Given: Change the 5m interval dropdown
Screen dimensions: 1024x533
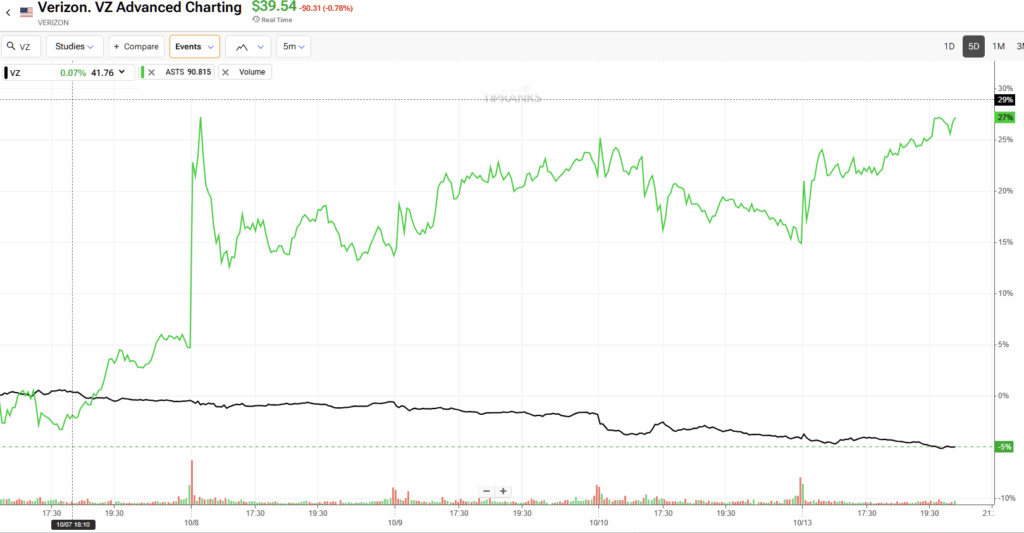Looking at the screenshot, I should (293, 47).
